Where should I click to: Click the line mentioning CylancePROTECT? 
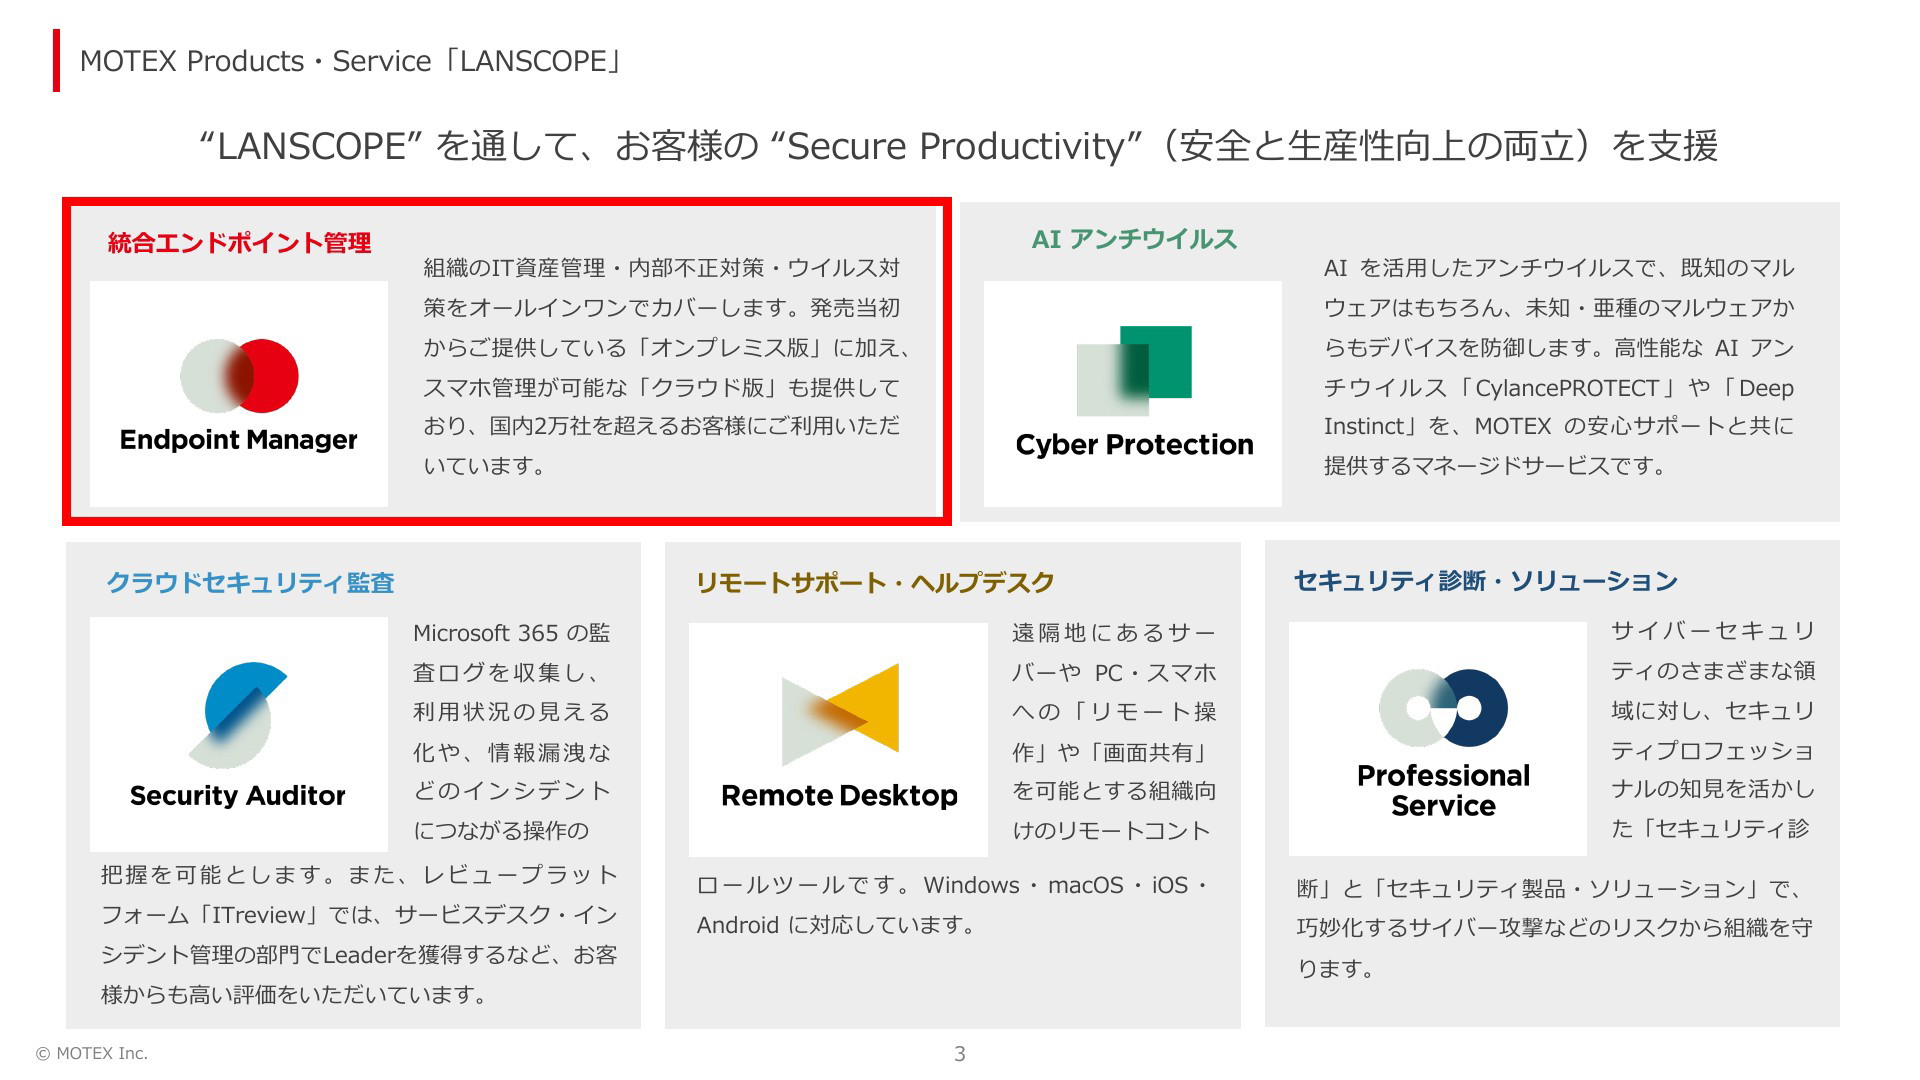coord(1559,388)
